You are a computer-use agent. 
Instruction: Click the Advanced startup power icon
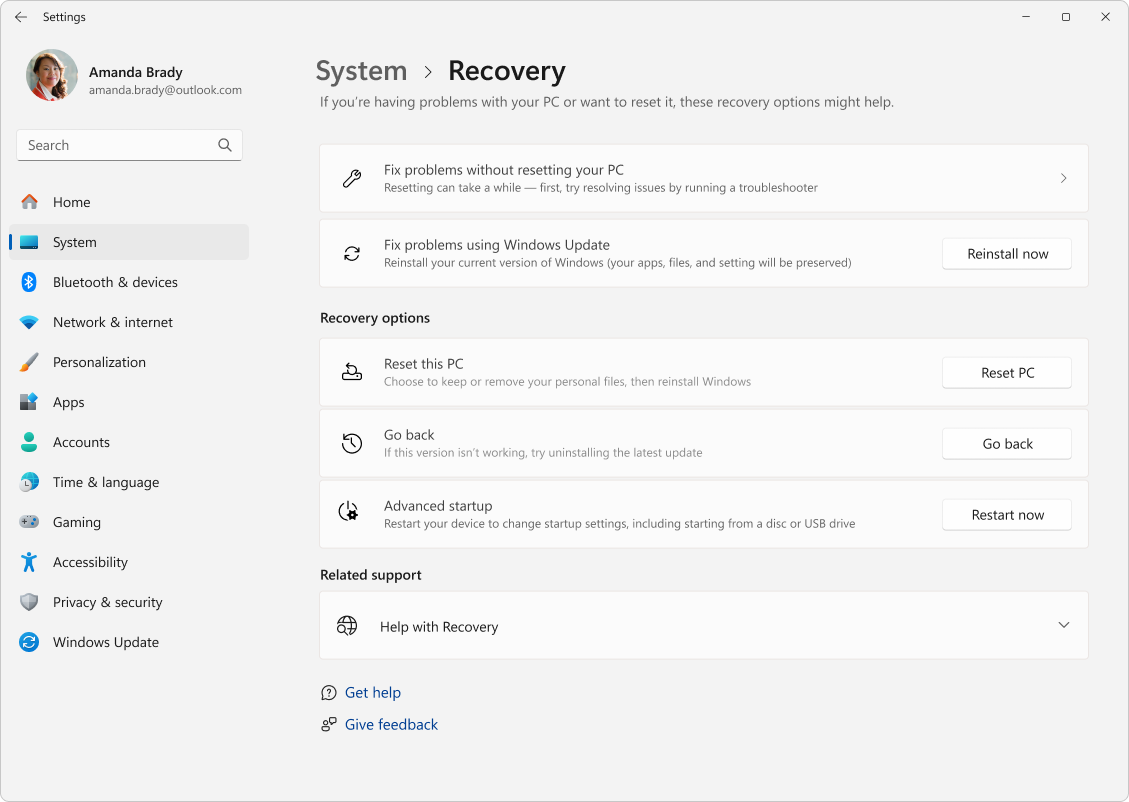point(351,514)
